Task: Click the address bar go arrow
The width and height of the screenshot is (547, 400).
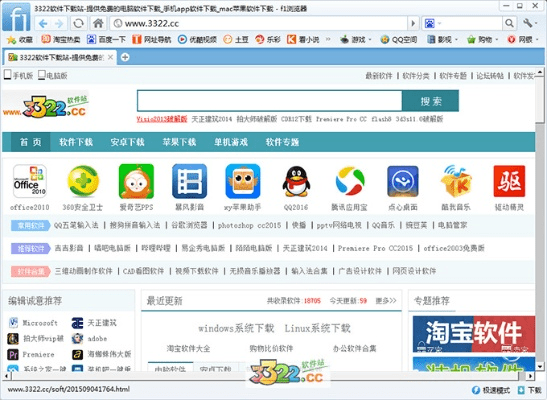Action: click(x=413, y=23)
